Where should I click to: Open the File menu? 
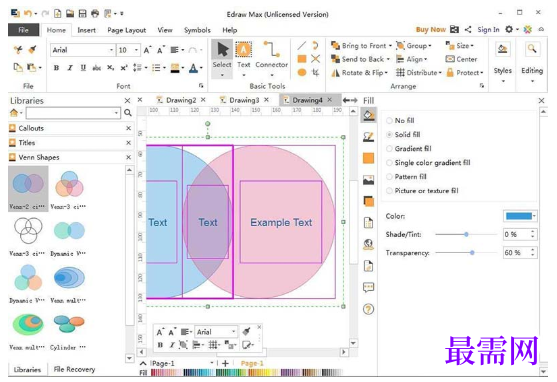[x=23, y=30]
